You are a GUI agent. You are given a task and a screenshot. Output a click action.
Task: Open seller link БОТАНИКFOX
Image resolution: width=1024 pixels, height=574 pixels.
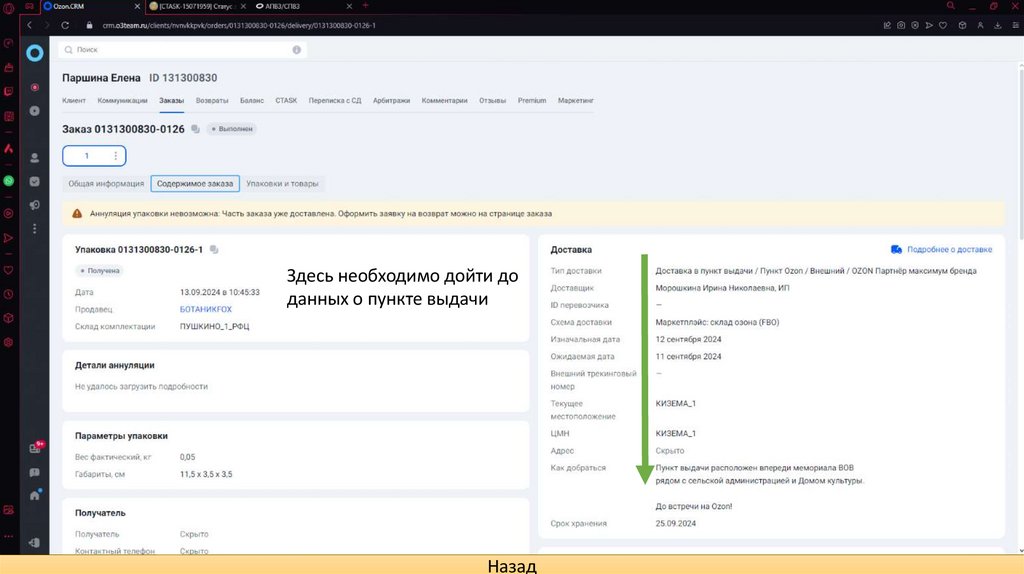(206, 310)
